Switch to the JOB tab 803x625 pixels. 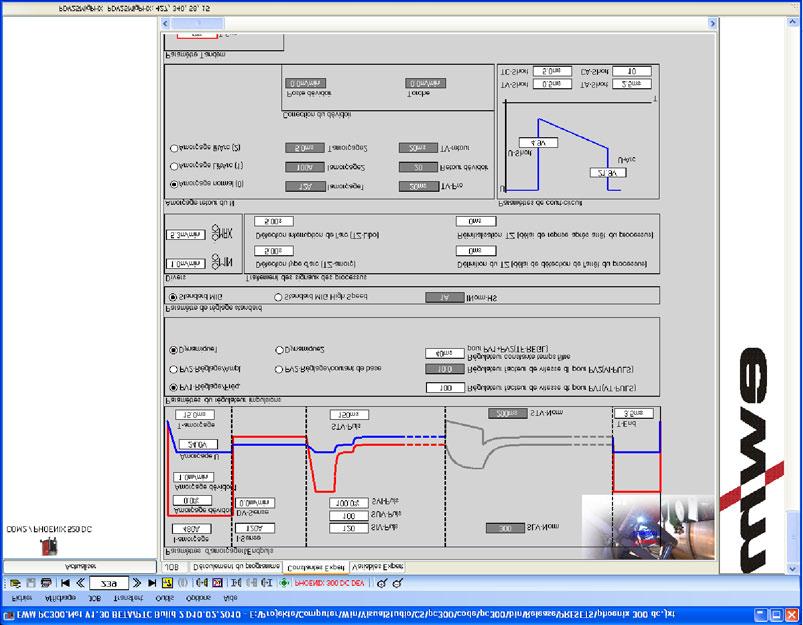coord(173,567)
